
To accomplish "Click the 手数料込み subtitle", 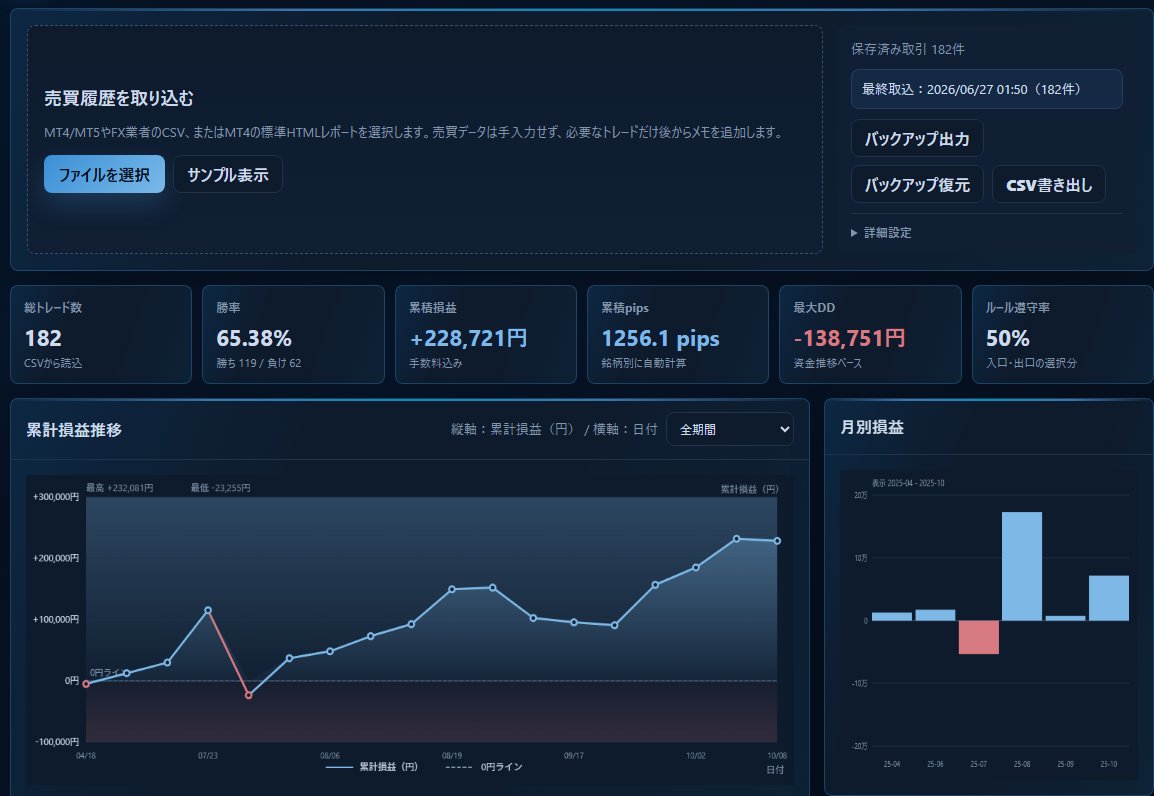I will point(436,363).
